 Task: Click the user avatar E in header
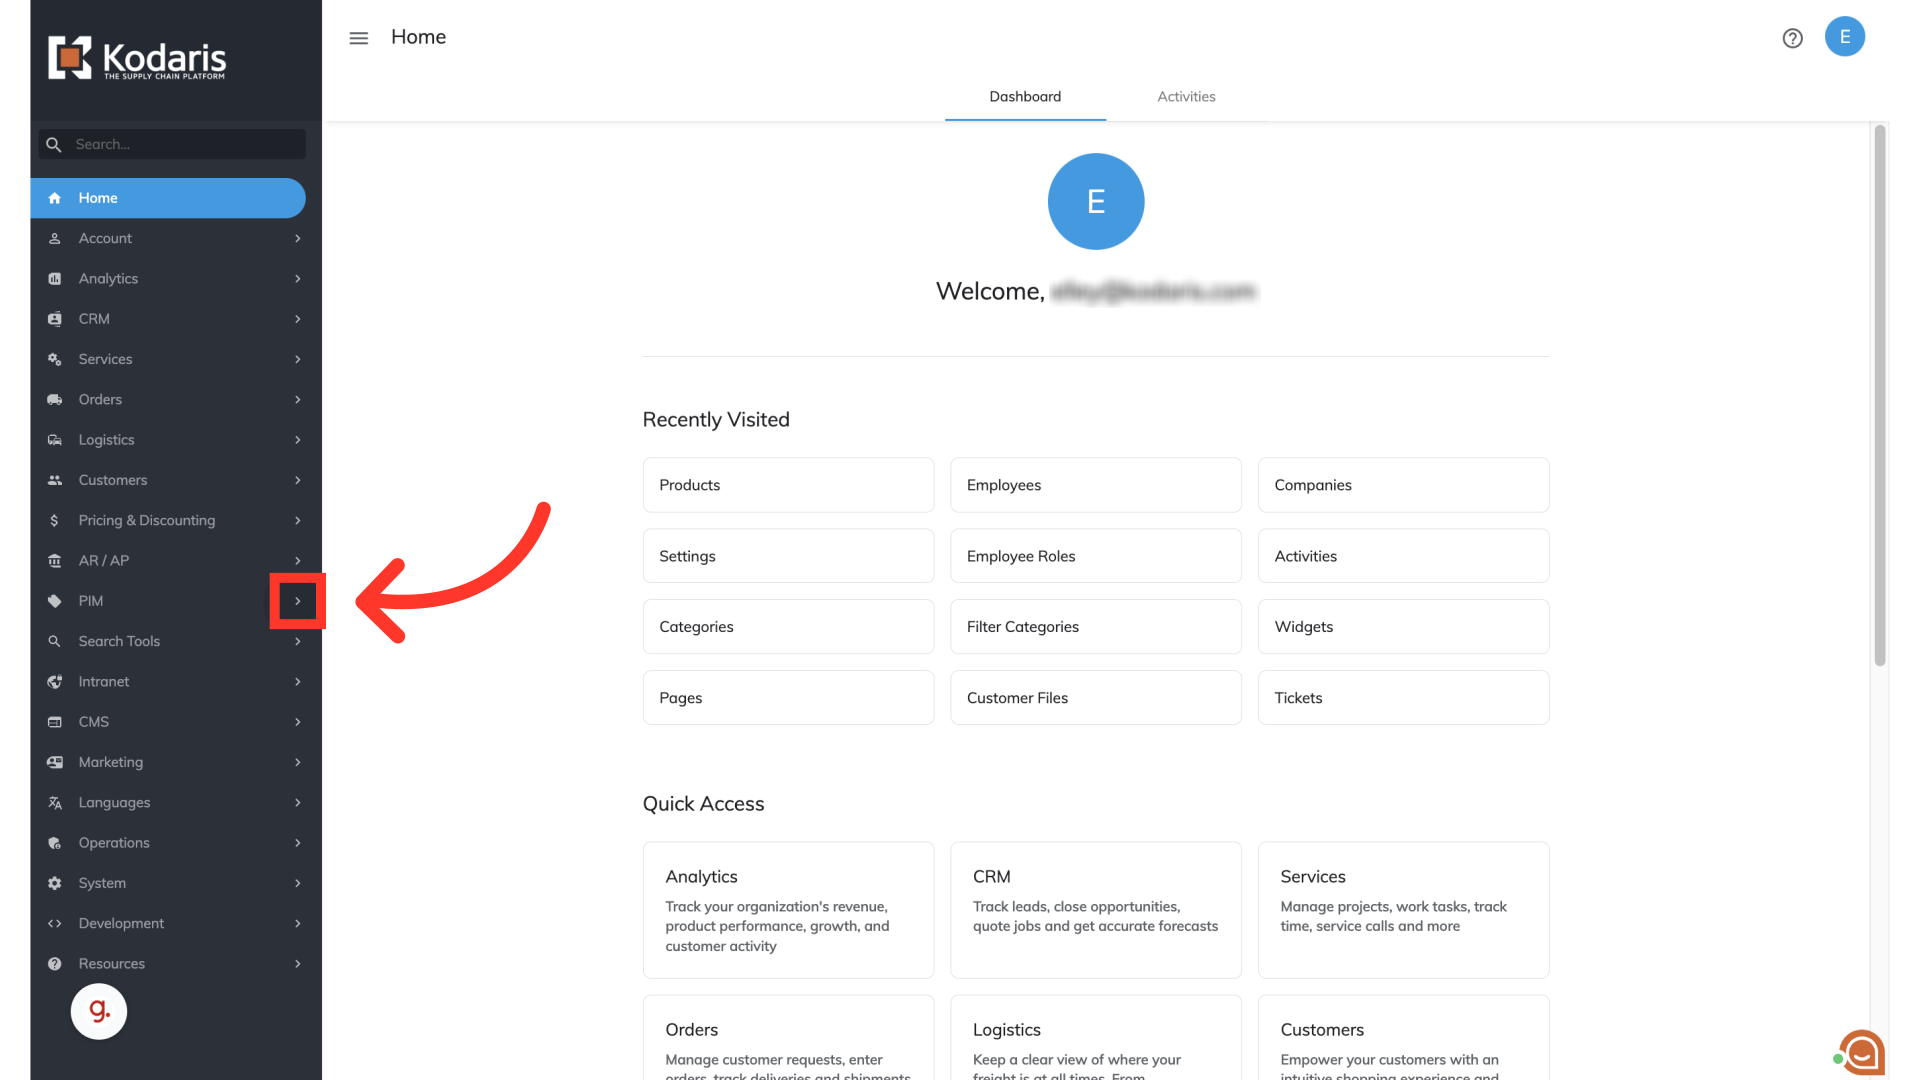[1844, 37]
